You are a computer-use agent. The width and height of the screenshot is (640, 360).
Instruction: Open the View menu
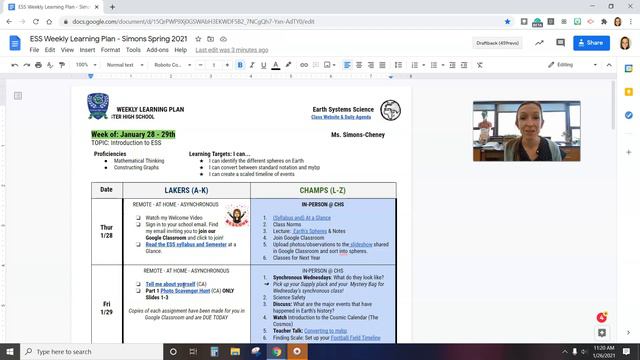click(x=67, y=50)
